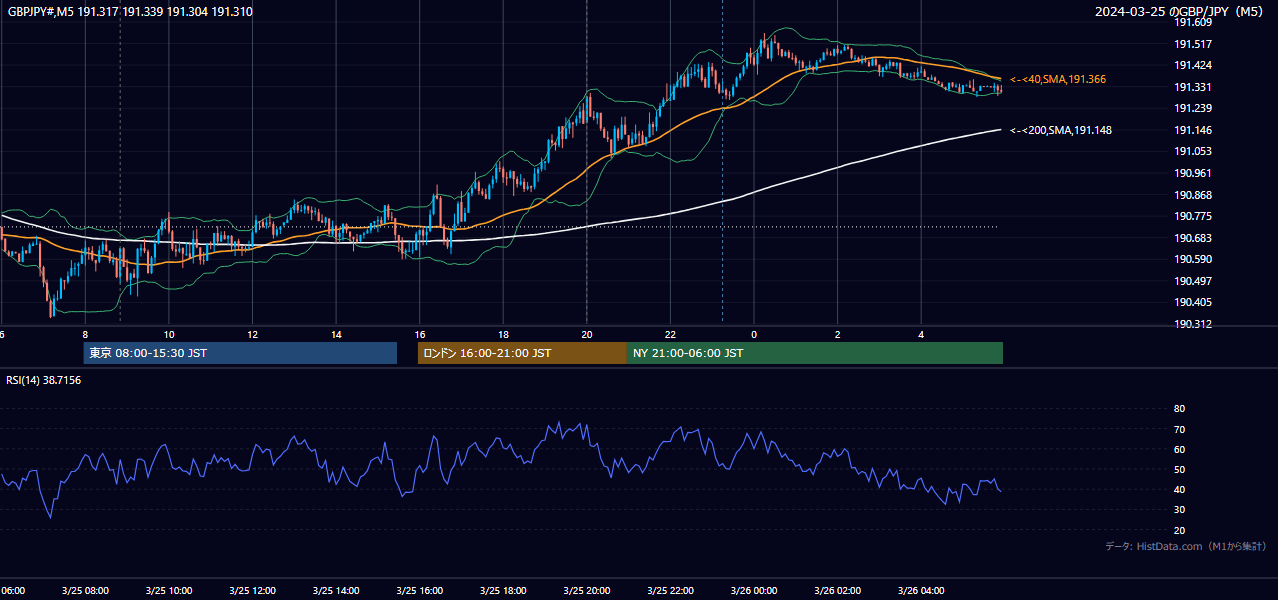Click the hour tick 8 under price chart
The width and height of the screenshot is (1278, 600).
[x=85, y=334]
